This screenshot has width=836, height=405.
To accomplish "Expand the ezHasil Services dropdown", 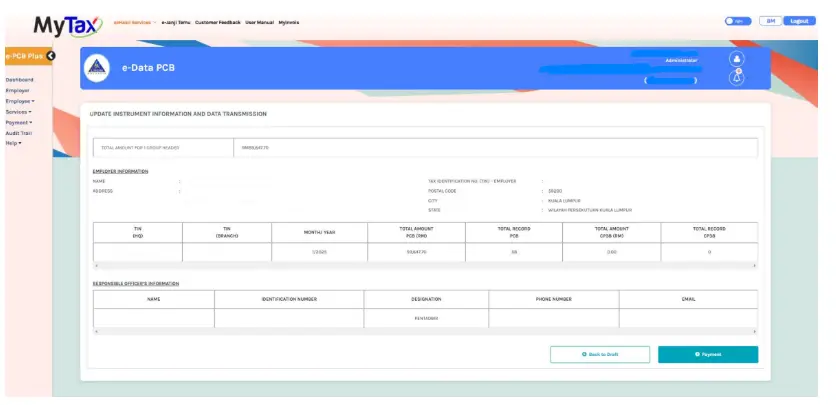I will coord(134,22).
